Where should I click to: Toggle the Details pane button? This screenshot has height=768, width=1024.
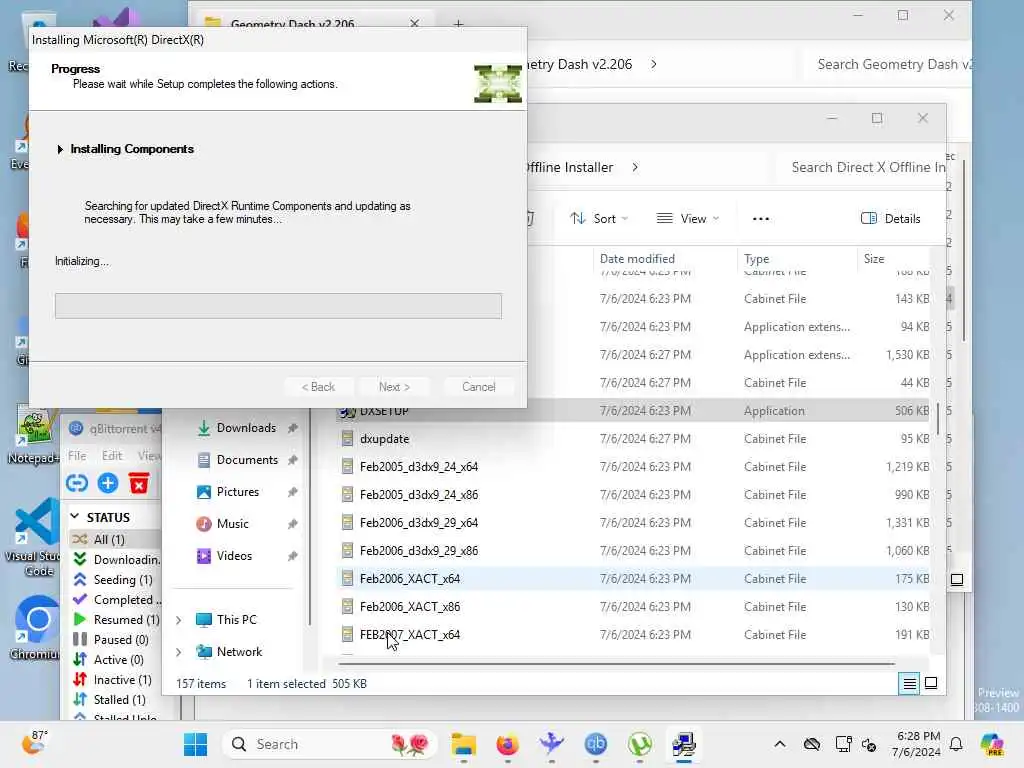pos(890,219)
